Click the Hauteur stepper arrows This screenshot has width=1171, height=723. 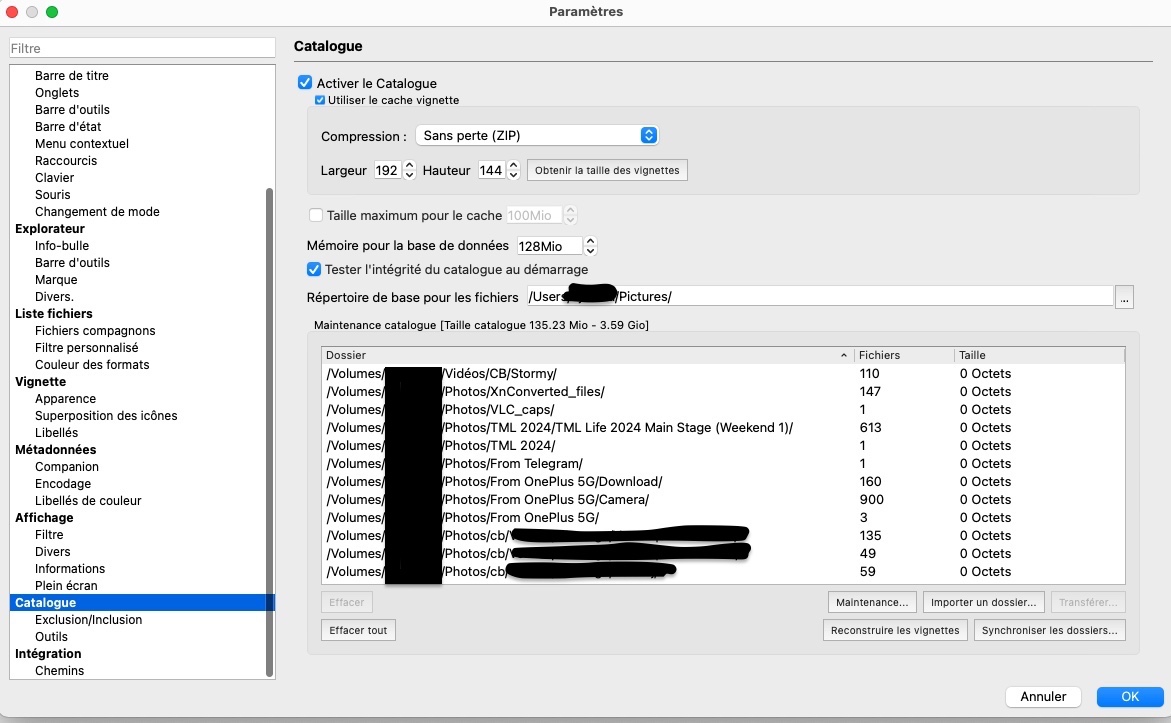pos(513,170)
